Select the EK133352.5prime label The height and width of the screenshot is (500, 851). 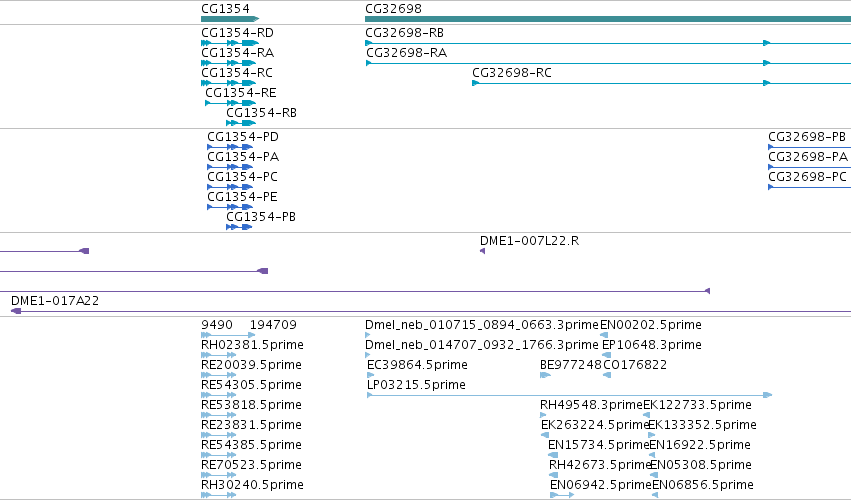tap(702, 425)
